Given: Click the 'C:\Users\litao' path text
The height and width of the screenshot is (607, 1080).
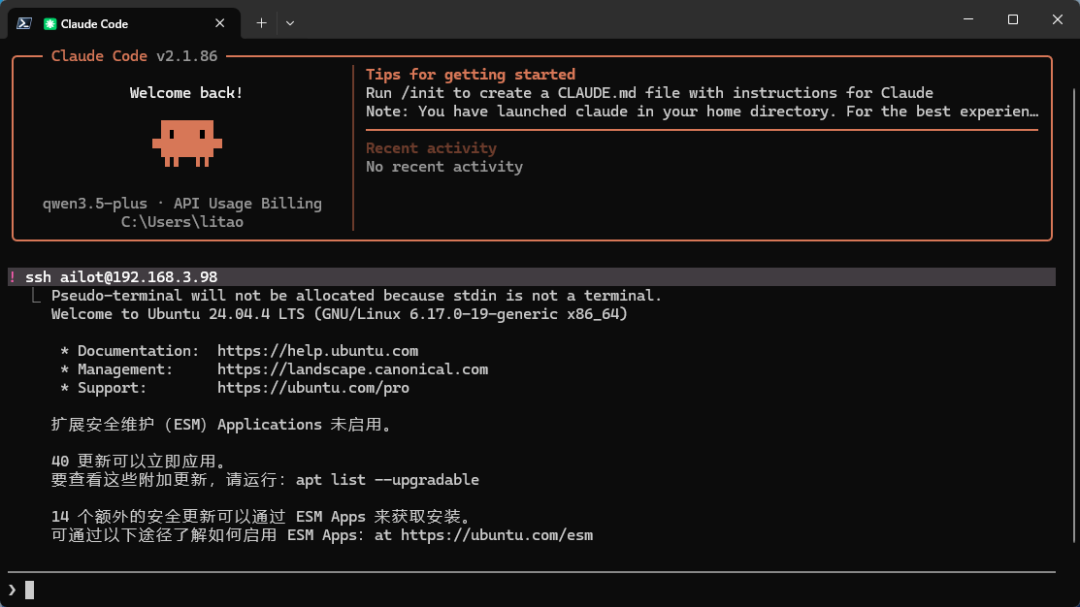Looking at the screenshot, I should pos(183,222).
